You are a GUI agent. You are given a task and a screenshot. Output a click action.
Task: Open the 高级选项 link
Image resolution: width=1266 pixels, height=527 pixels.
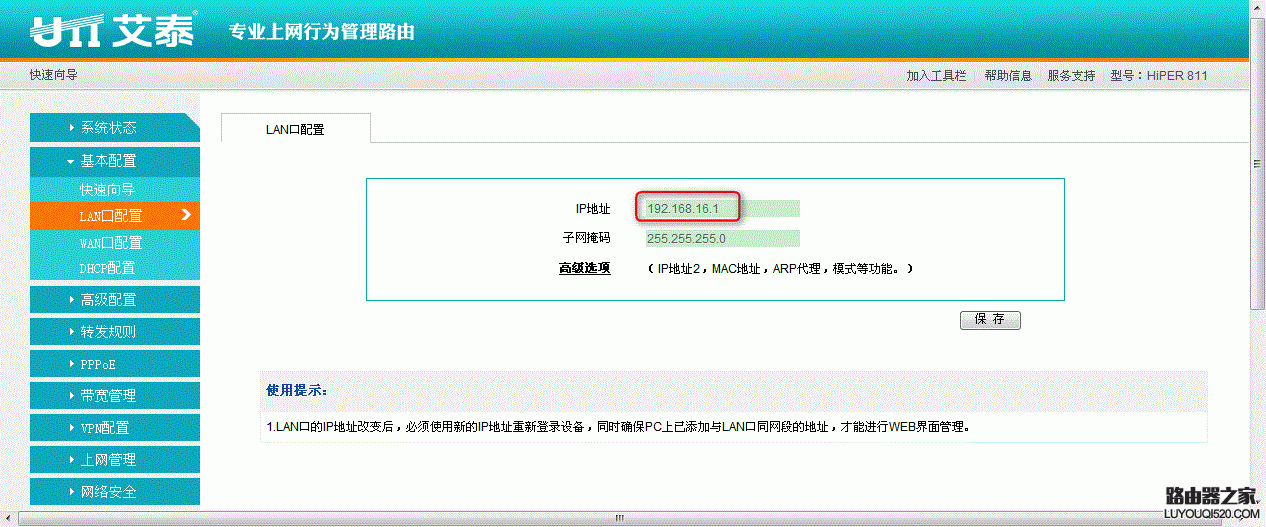tap(584, 268)
